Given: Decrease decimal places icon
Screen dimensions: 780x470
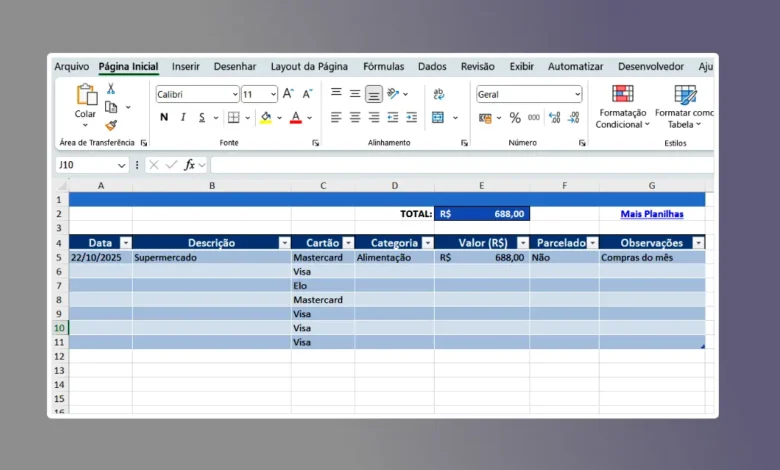Looking at the screenshot, I should [574, 118].
